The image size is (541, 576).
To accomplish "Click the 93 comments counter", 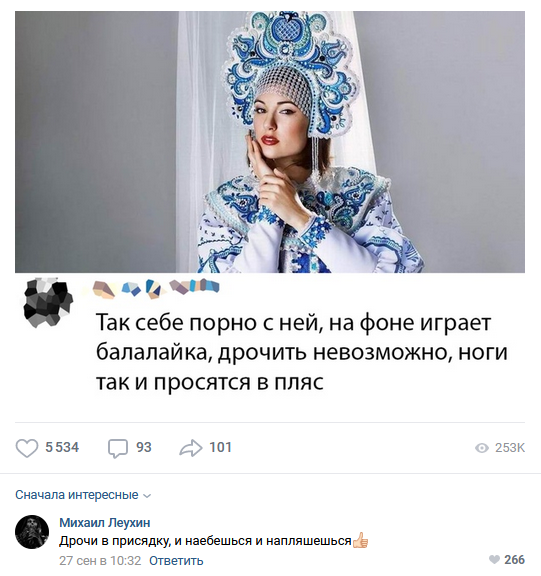I will click(x=144, y=447).
